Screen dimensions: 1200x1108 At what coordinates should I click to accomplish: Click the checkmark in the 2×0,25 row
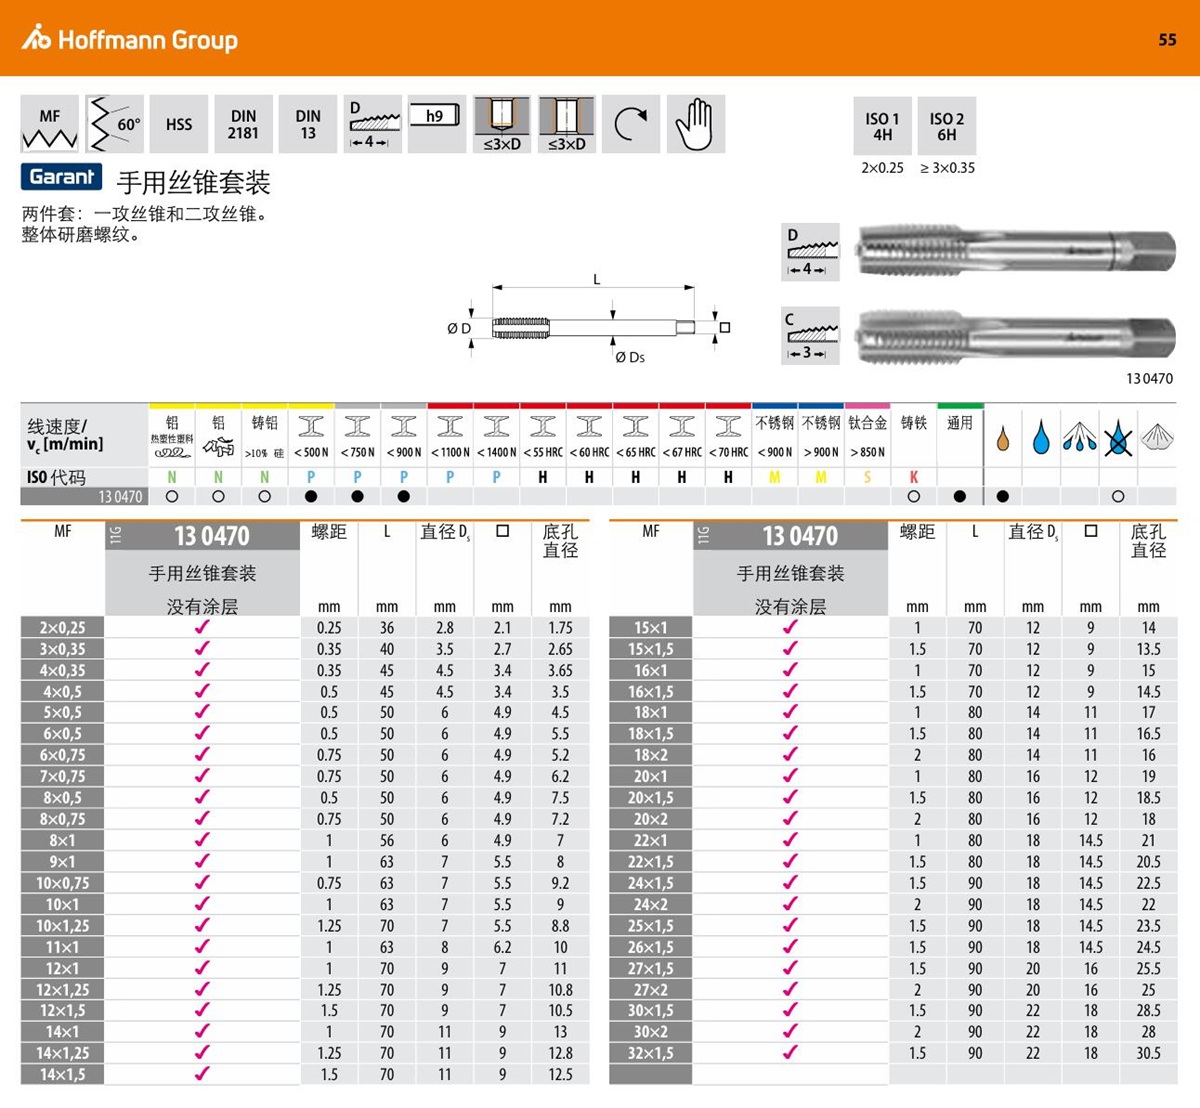[x=202, y=627]
